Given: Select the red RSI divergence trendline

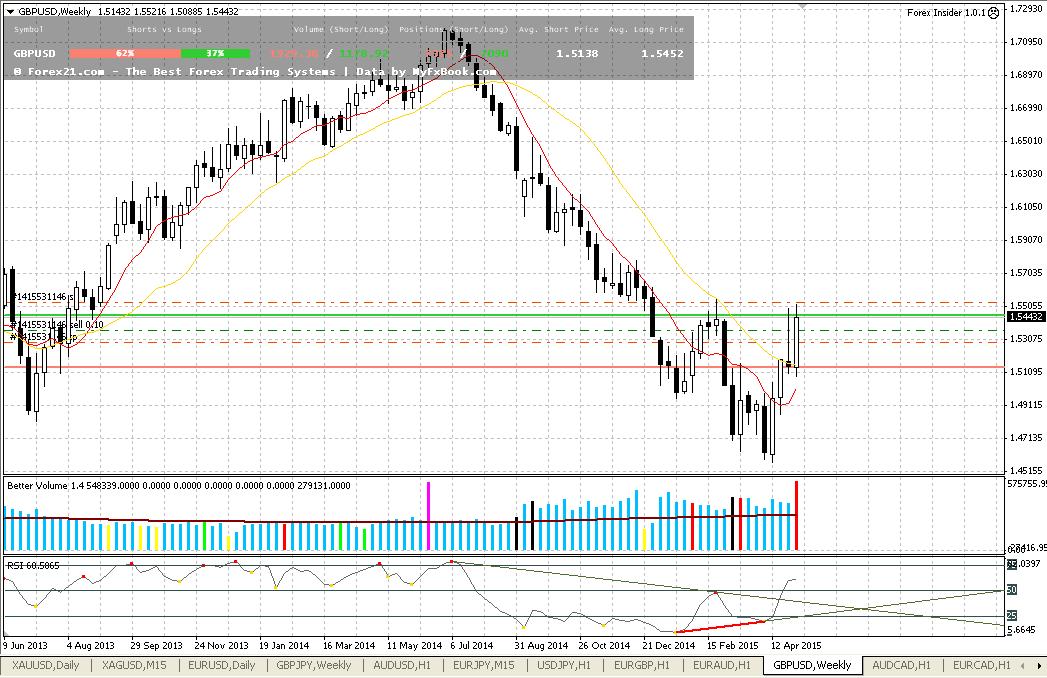Looking at the screenshot, I should click(x=720, y=627).
